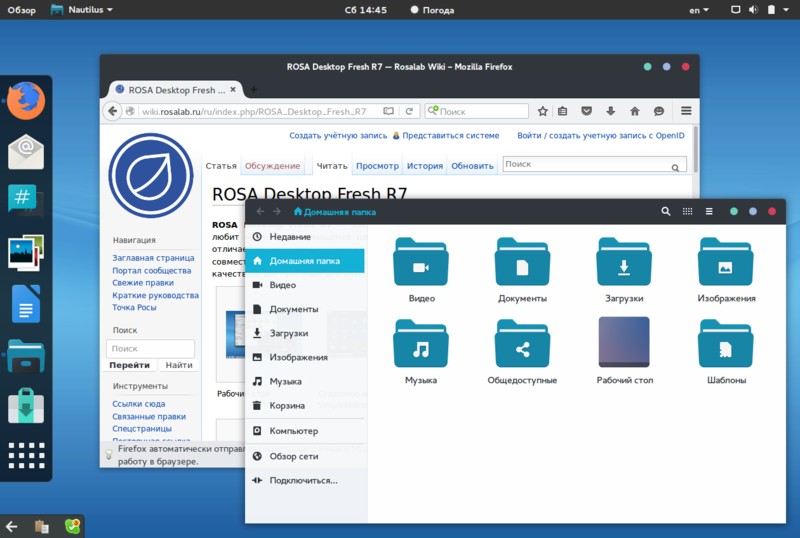The height and width of the screenshot is (538, 800).
Task: Reload the page in Firefox
Action: [x=409, y=111]
